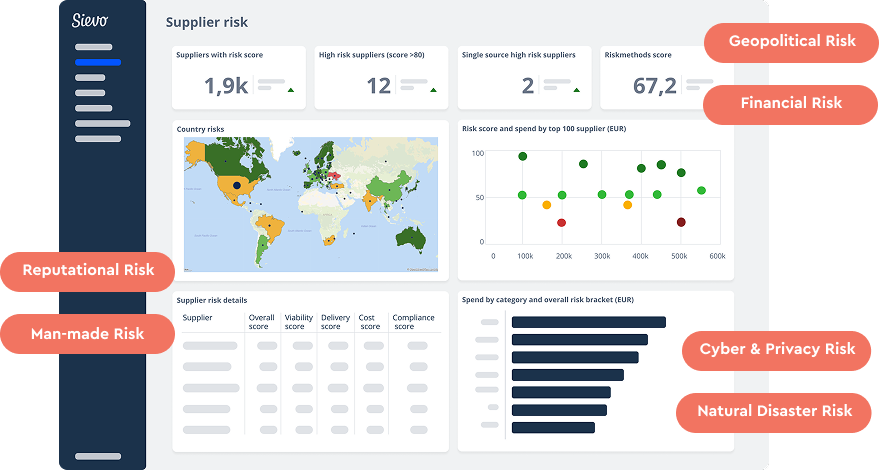Open the Man-made Risk tag
This screenshot has height=470, width=879.
point(88,334)
